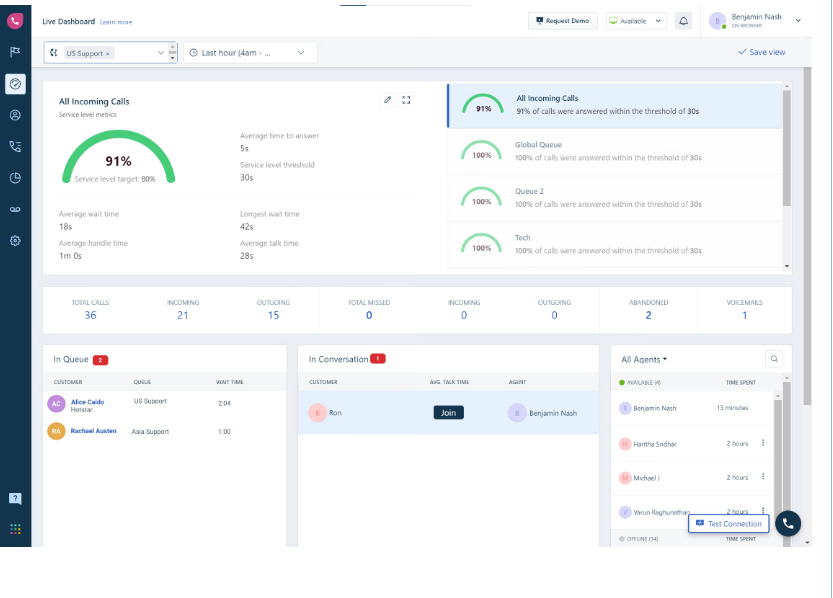Open options menu for Michael J
Screen dimensions: 833x598
click(x=763, y=477)
